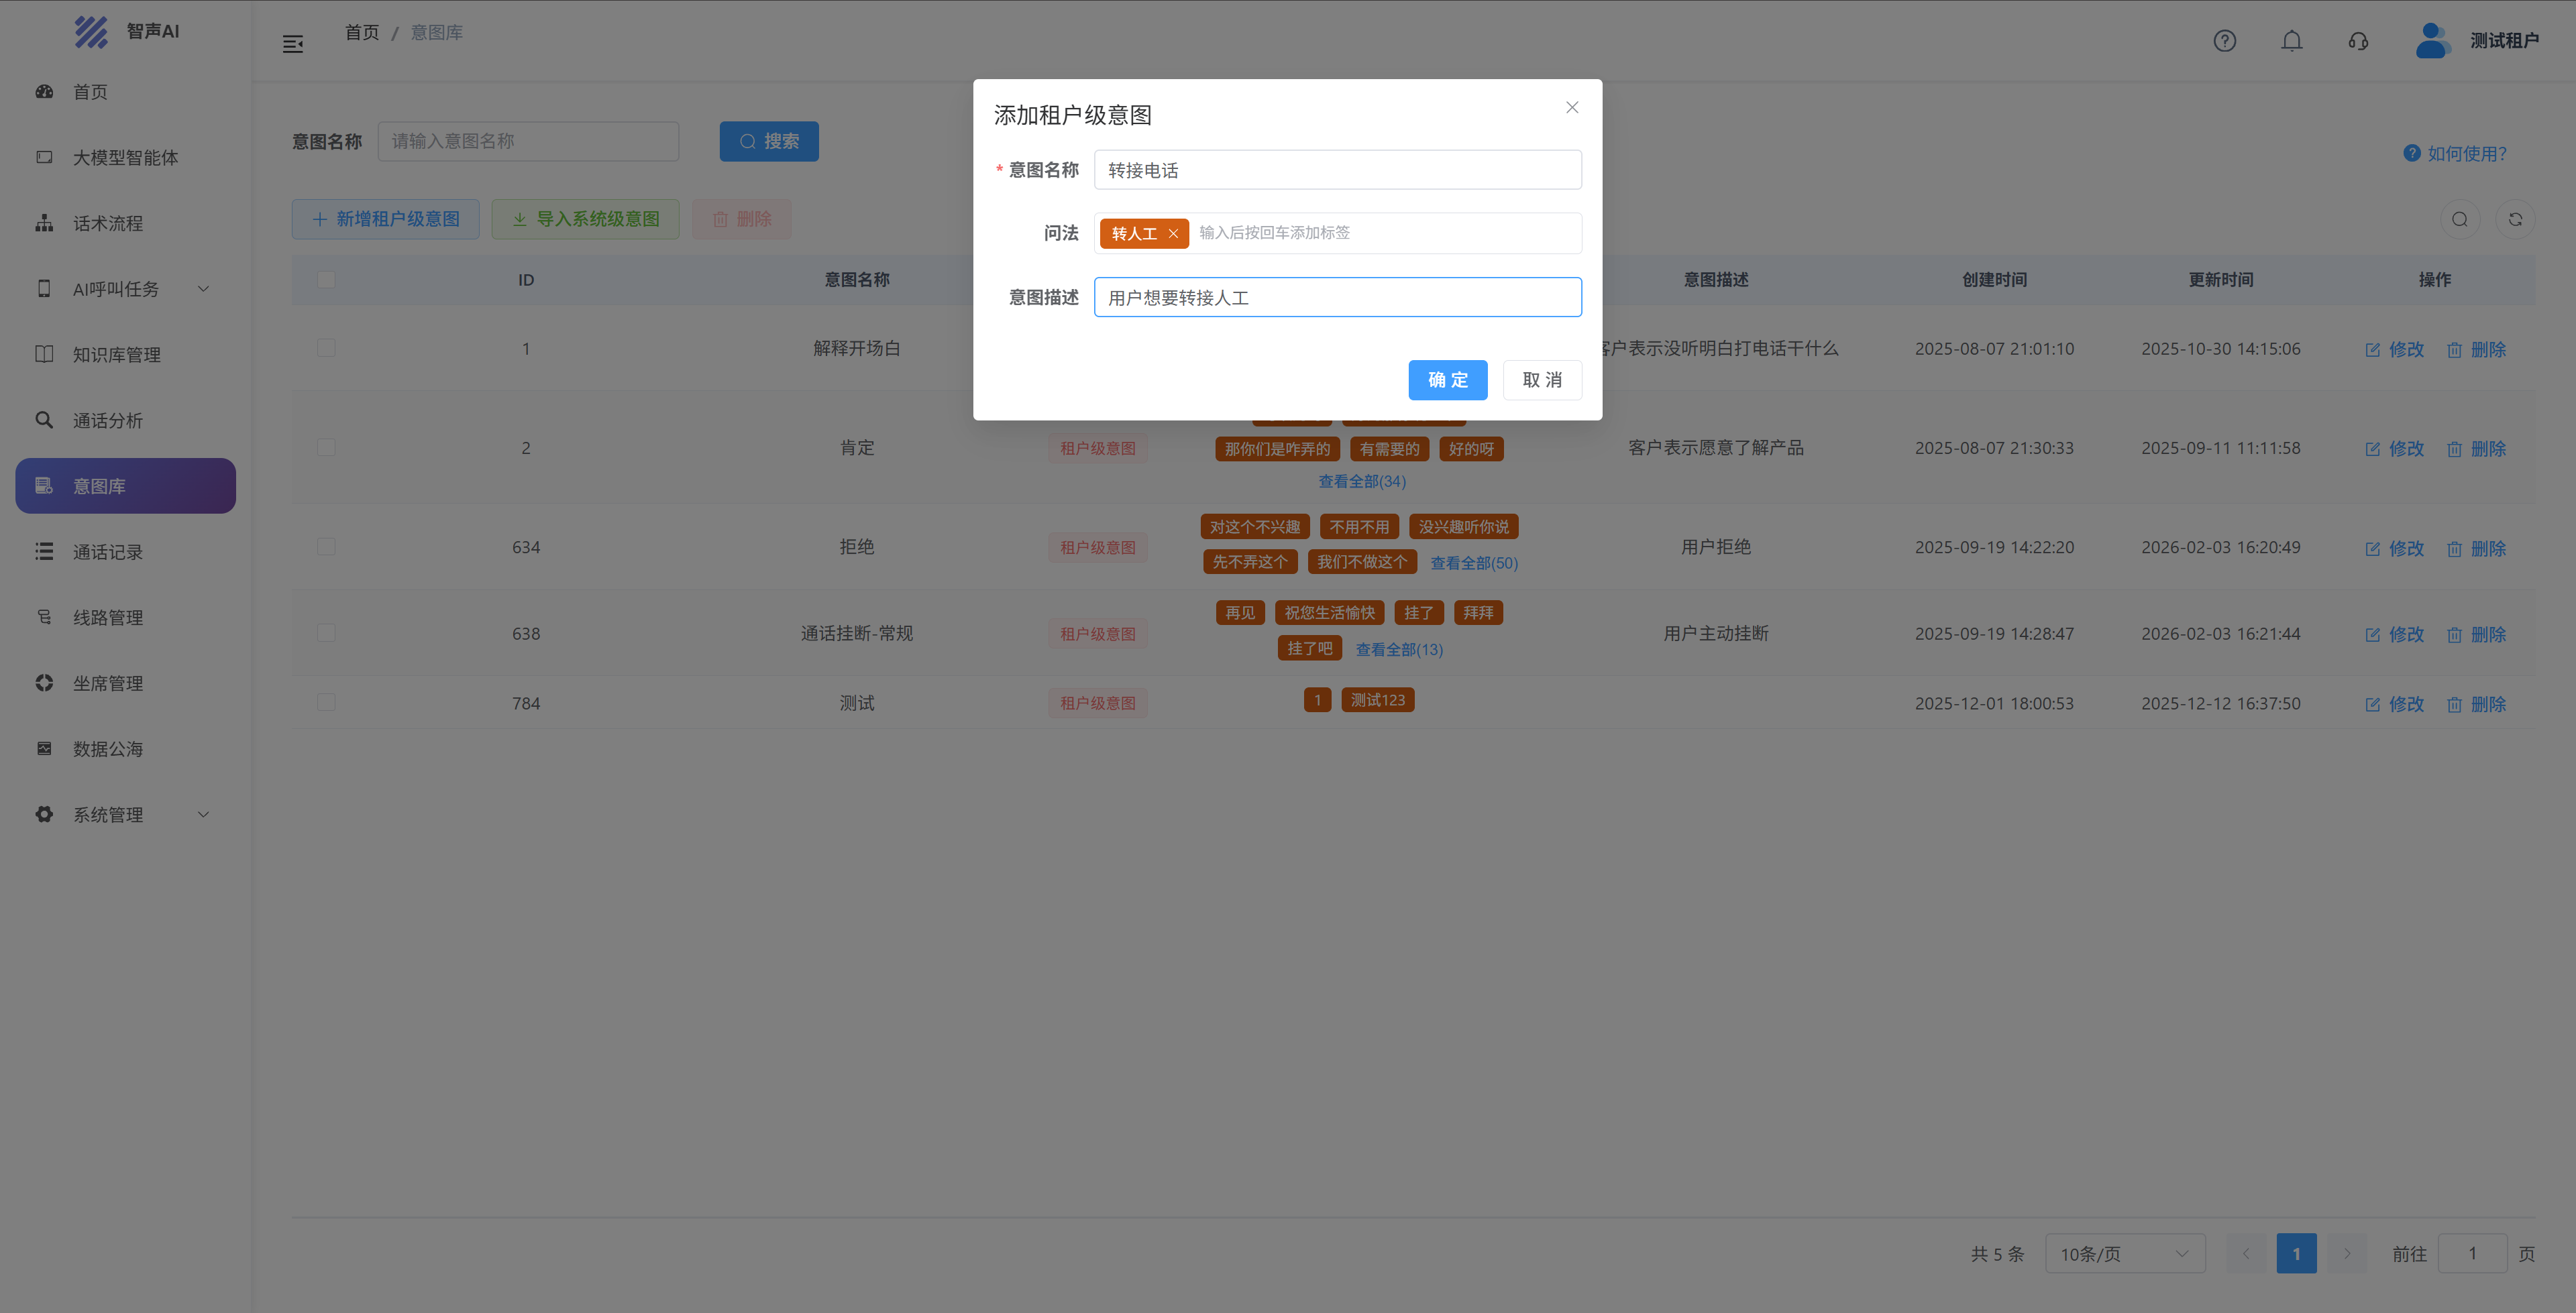2576x1313 pixels.
Task: Focus the 意图名称 field in the dialog
Action: tap(1337, 170)
